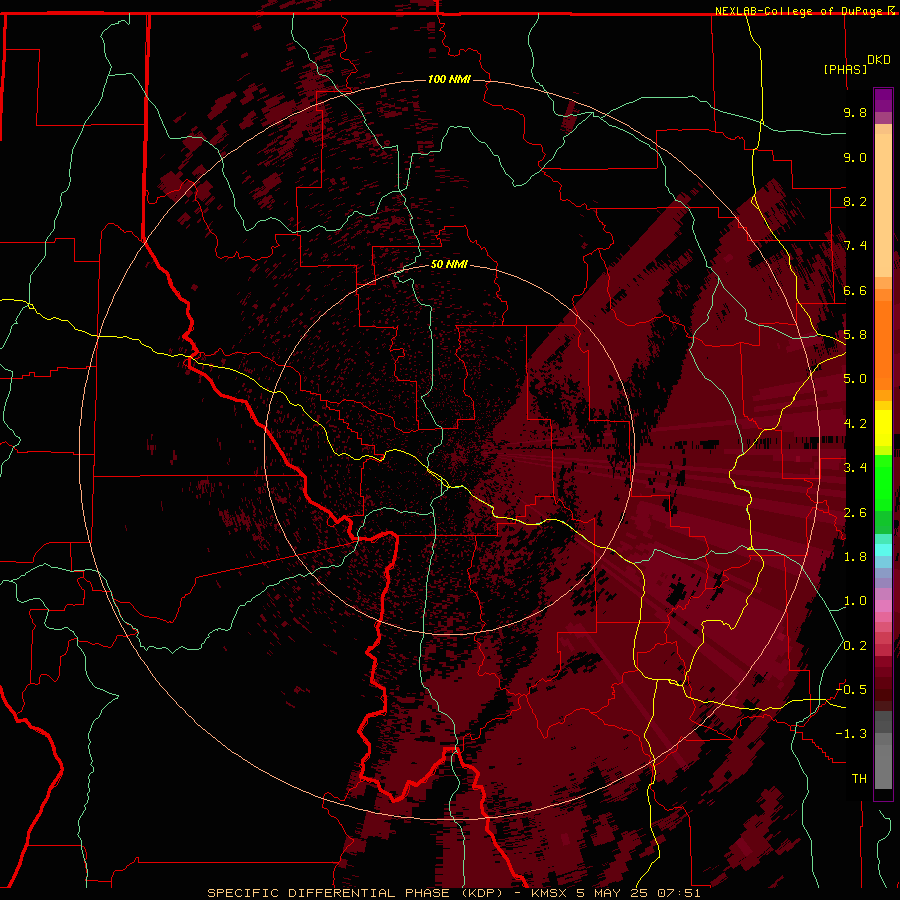This screenshot has height=900, width=900.
Task: Click the 5.8 value on the color scale
Action: tap(855, 335)
